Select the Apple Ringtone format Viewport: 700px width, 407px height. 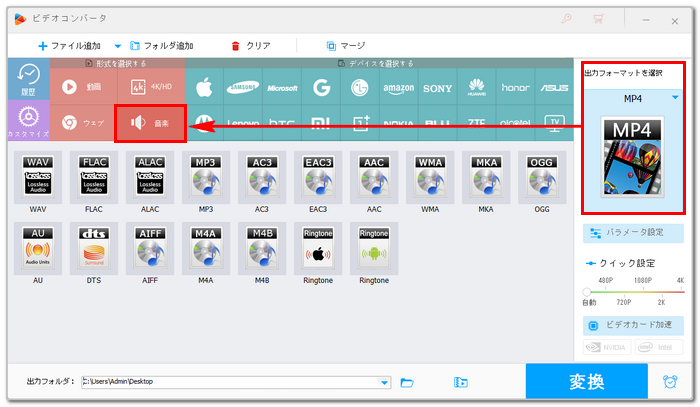pyautogui.click(x=317, y=250)
